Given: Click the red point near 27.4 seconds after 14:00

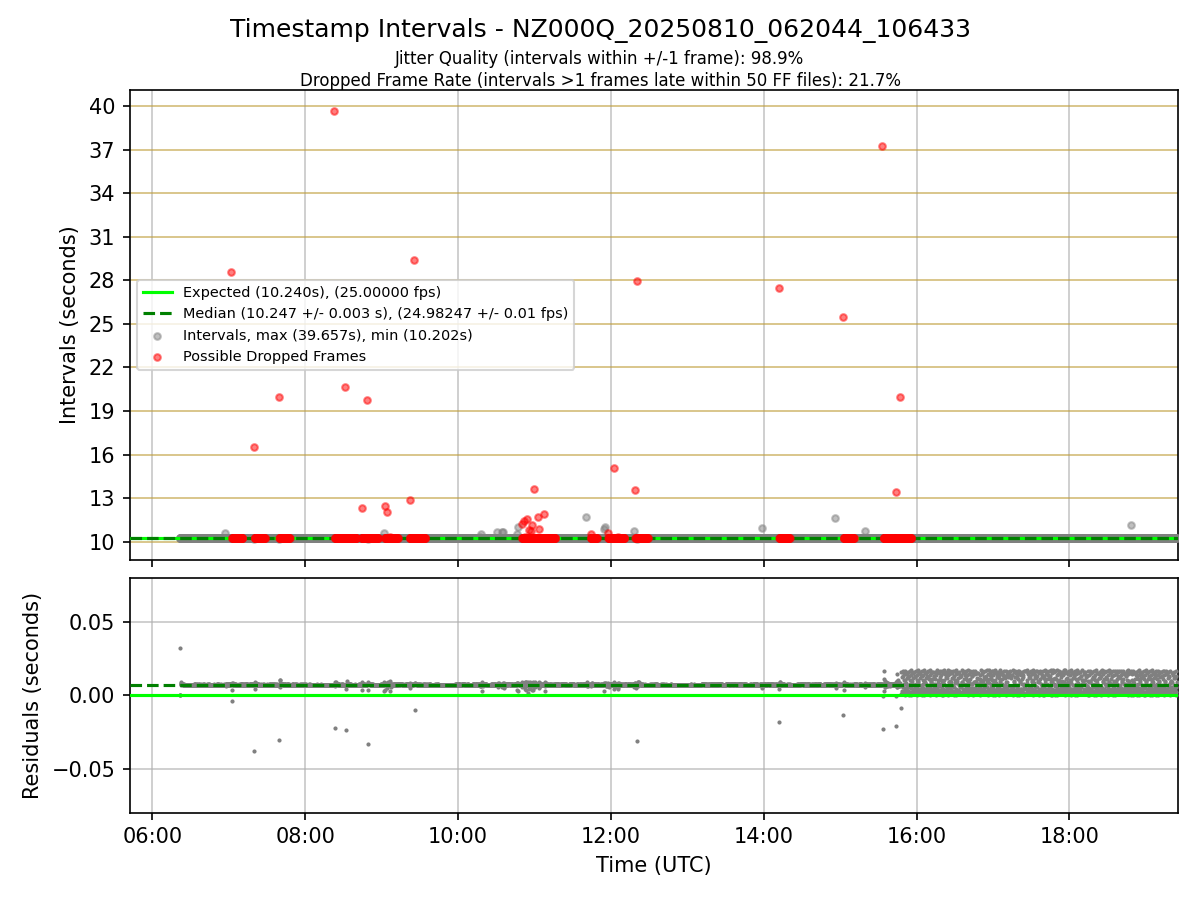Looking at the screenshot, I should coord(779,288).
